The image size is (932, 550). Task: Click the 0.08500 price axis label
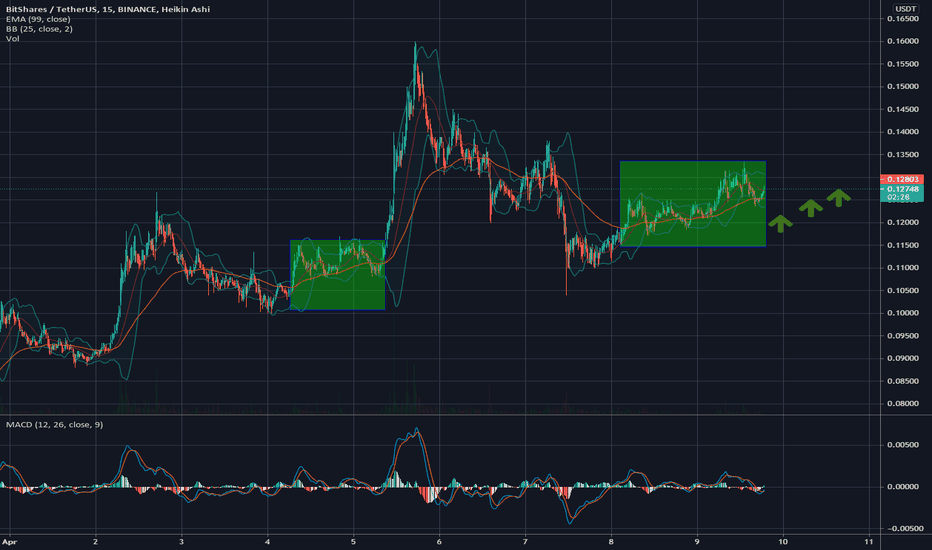point(902,381)
